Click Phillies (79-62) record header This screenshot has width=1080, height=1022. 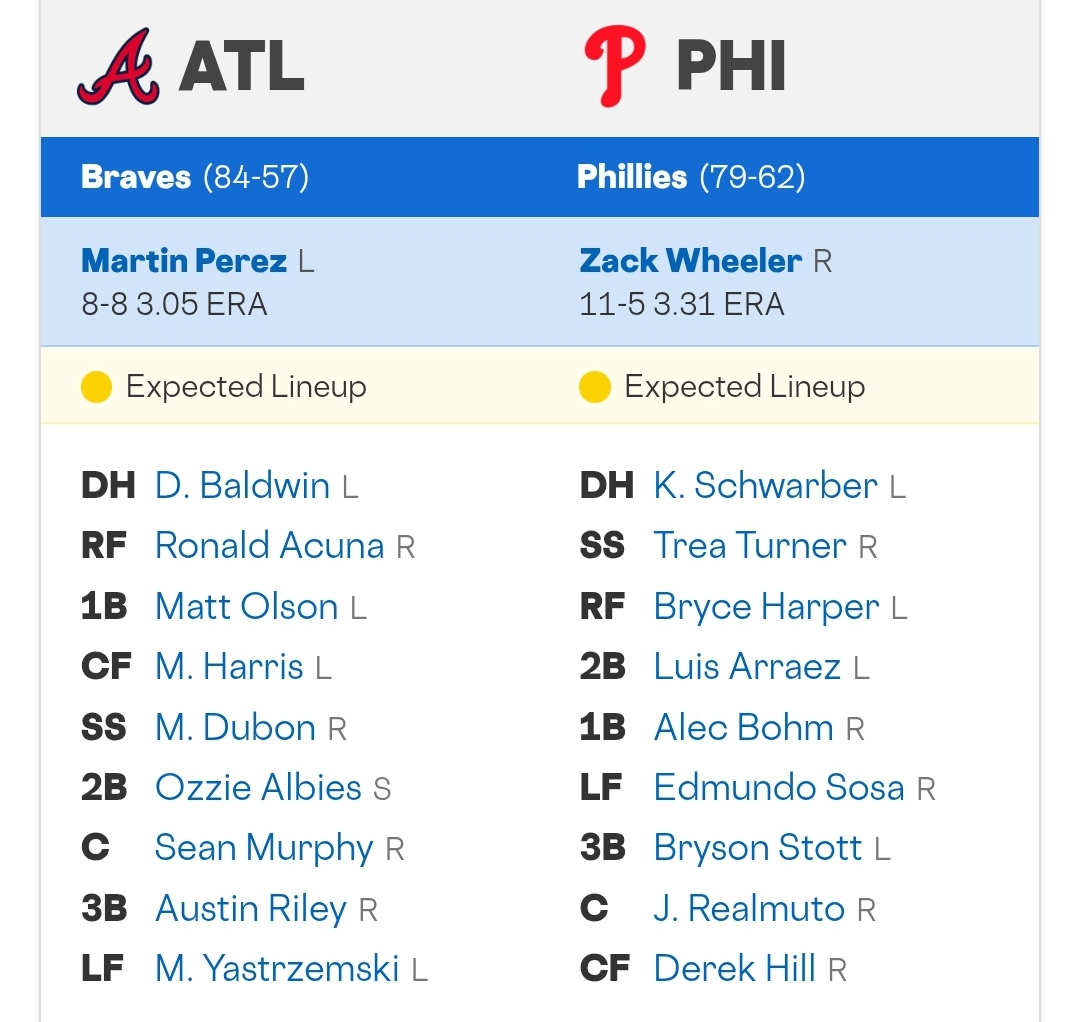click(x=691, y=177)
